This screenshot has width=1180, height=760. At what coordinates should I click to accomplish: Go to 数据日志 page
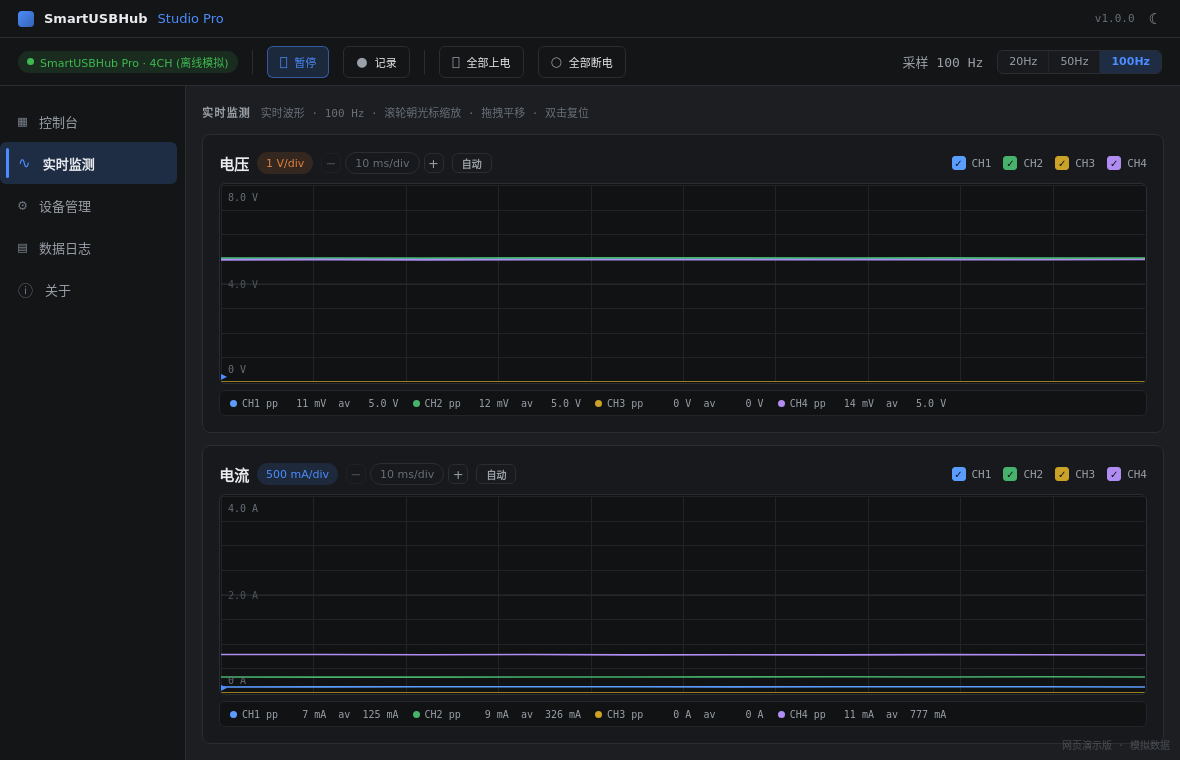tap(89, 248)
